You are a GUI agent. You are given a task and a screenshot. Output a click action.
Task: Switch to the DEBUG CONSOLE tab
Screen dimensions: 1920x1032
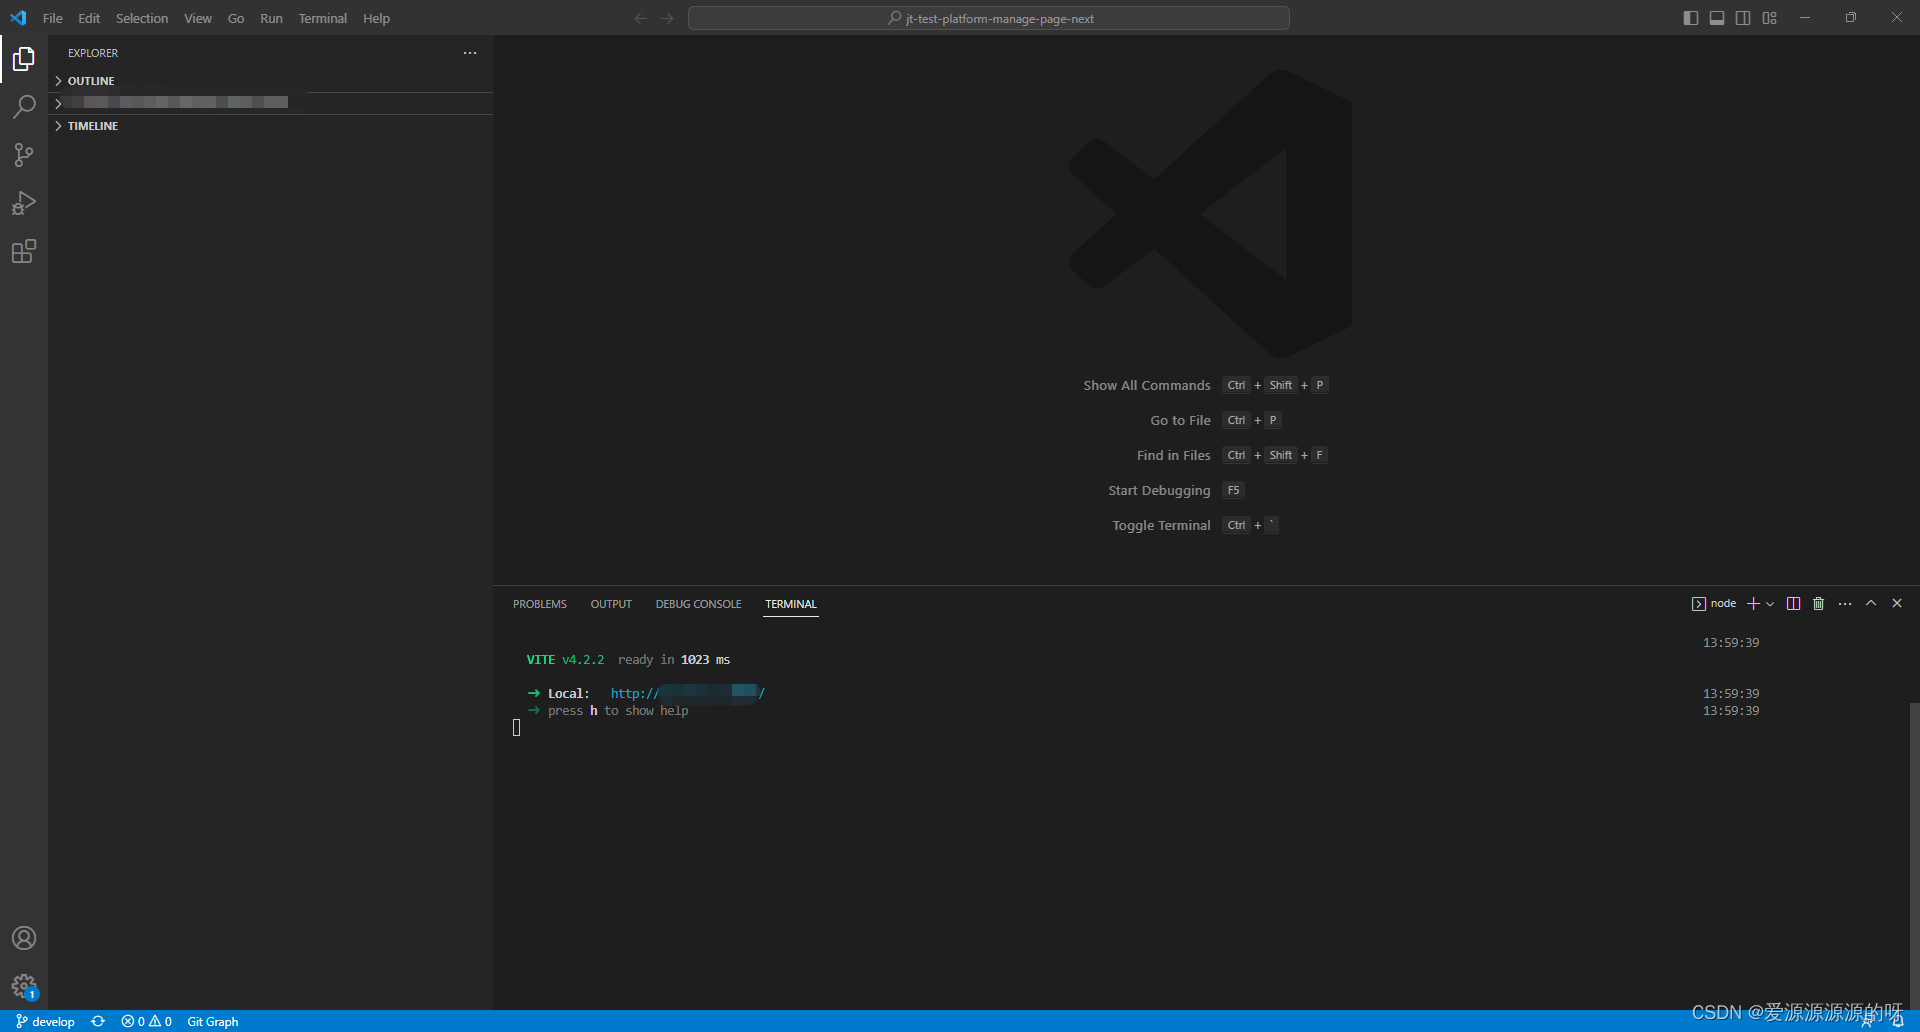coord(699,604)
